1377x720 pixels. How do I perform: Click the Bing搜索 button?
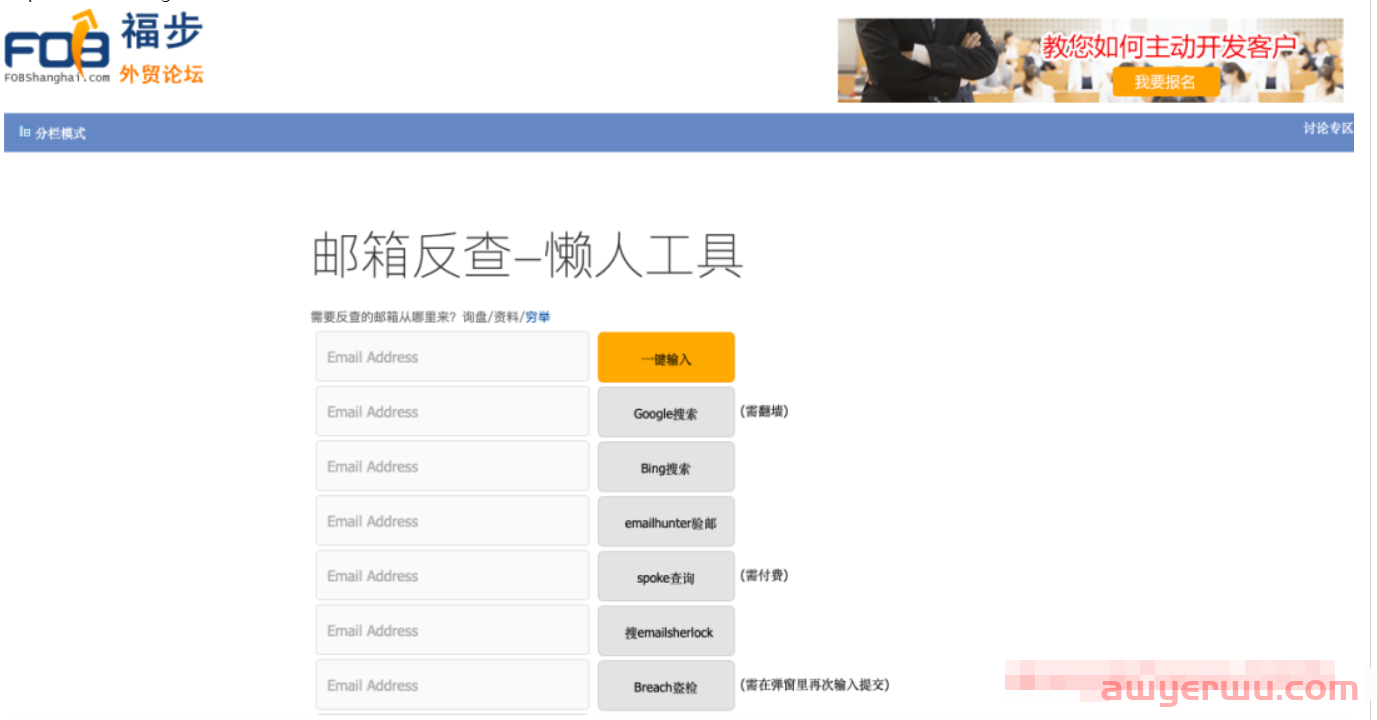click(666, 467)
